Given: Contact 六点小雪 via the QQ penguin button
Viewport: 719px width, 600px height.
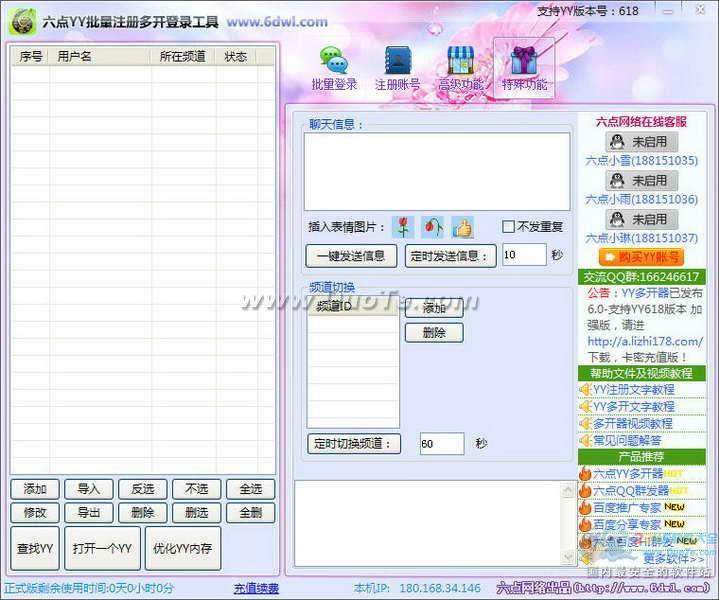Looking at the screenshot, I should [x=641, y=142].
